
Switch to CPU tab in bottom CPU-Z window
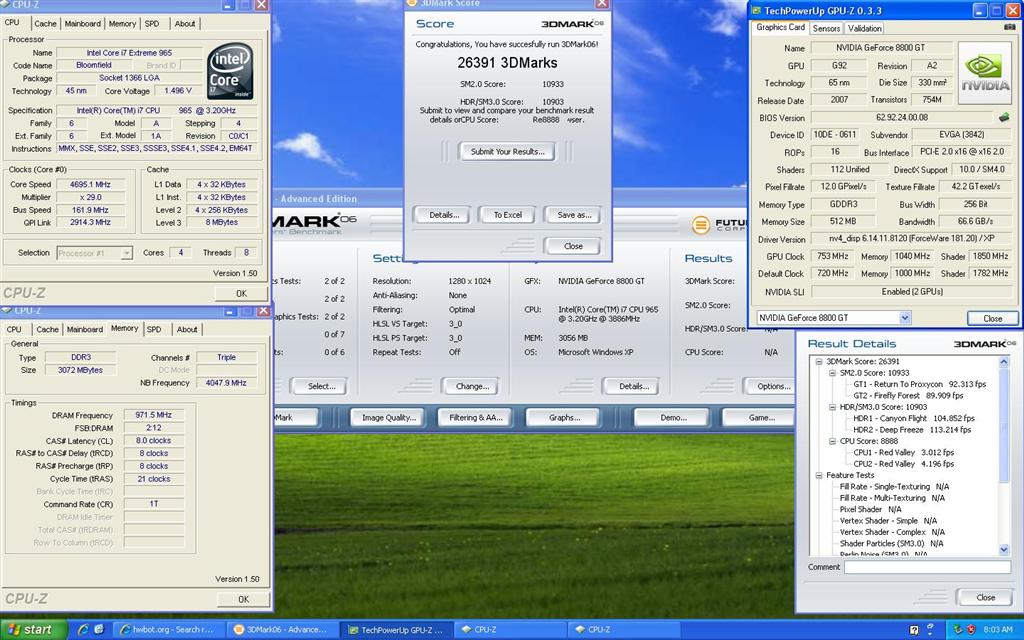pyautogui.click(x=14, y=330)
